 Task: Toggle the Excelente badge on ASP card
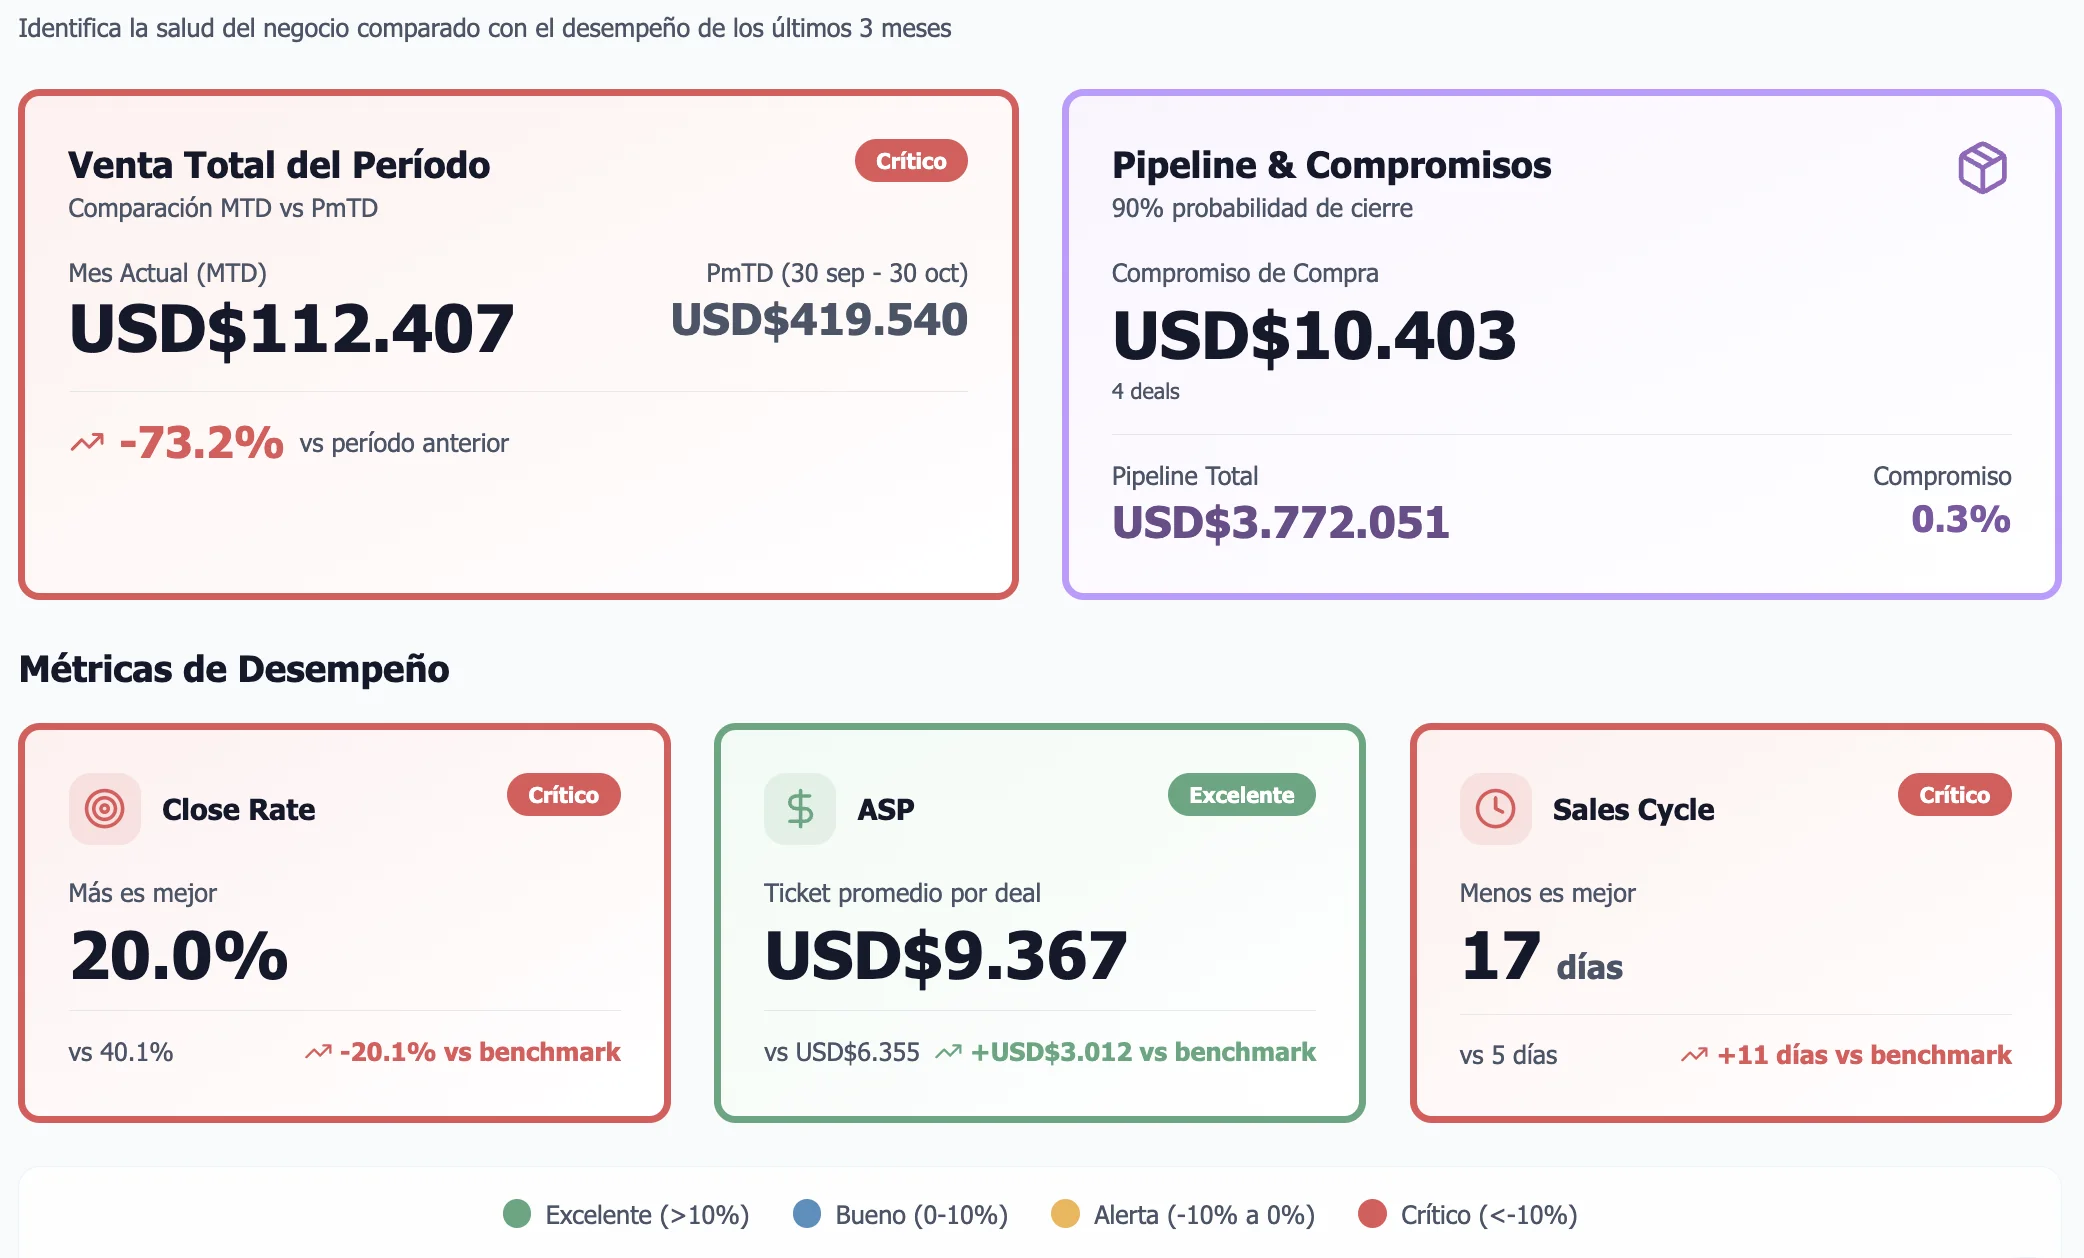coord(1242,795)
